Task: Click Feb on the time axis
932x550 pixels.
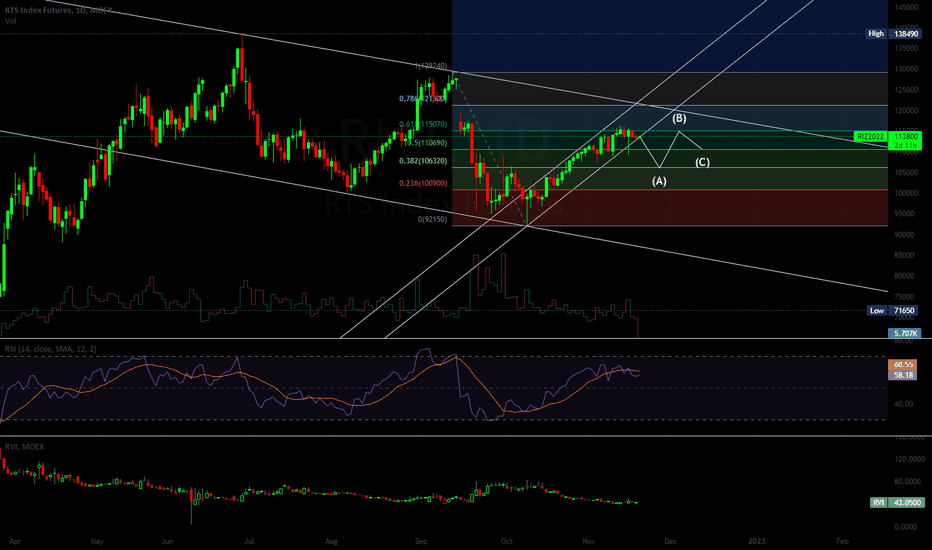Action: (x=842, y=542)
